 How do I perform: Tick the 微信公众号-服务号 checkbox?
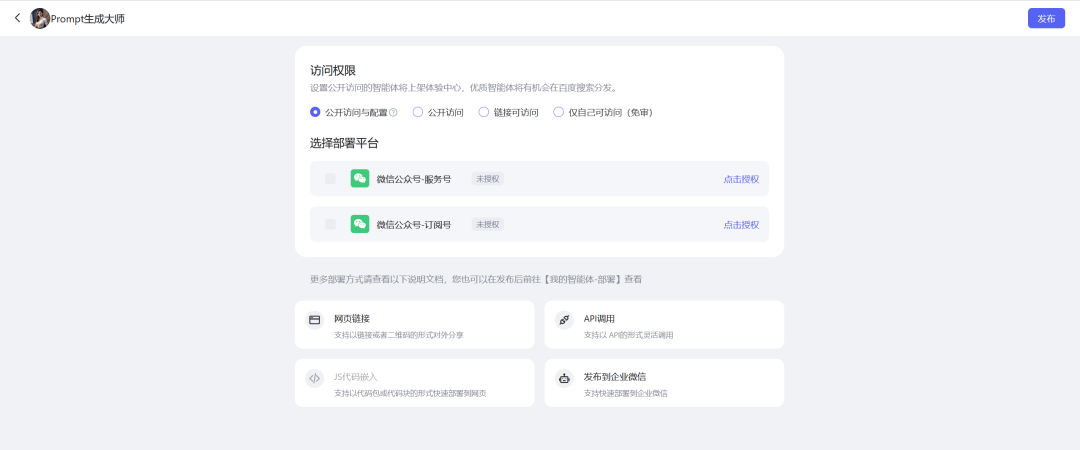(331, 178)
